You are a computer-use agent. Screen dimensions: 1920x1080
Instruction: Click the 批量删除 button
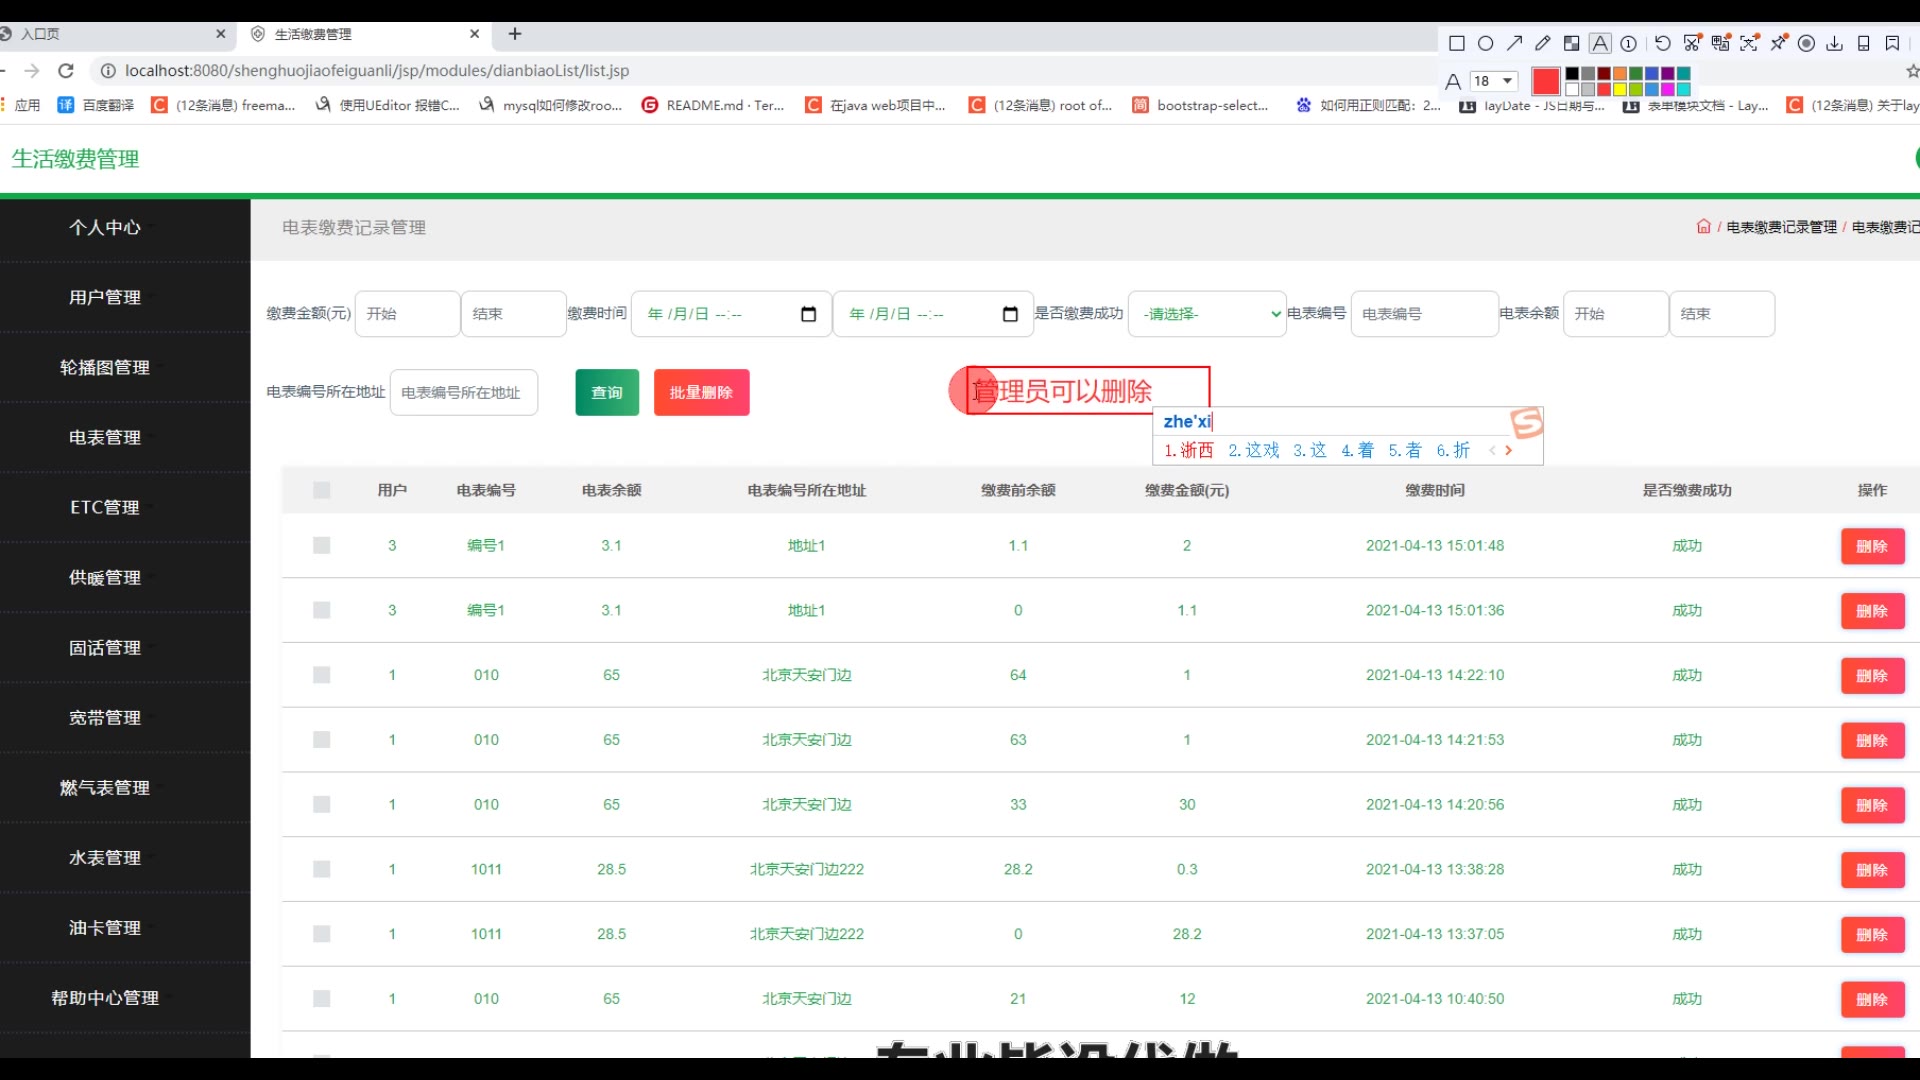701,392
